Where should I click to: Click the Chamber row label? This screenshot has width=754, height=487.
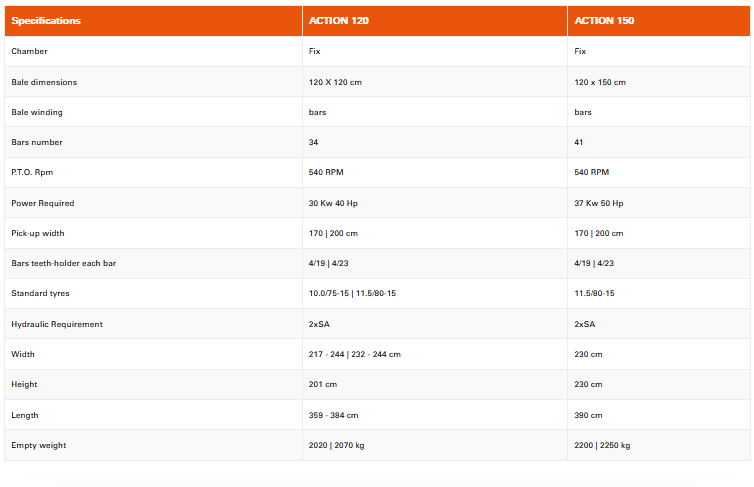[29, 51]
